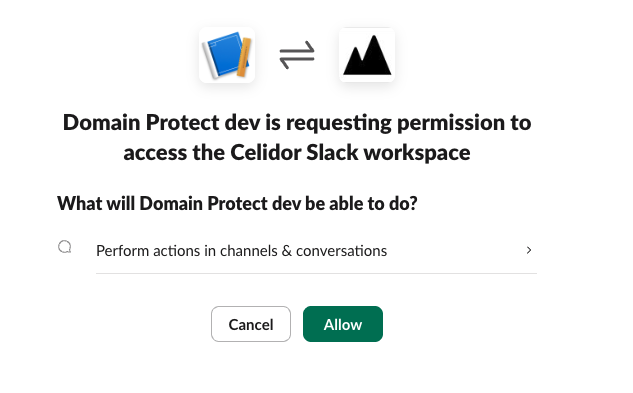Click the lower left-pointing exchange arrow
Image resolution: width=633 pixels, height=393 pixels.
[297, 62]
